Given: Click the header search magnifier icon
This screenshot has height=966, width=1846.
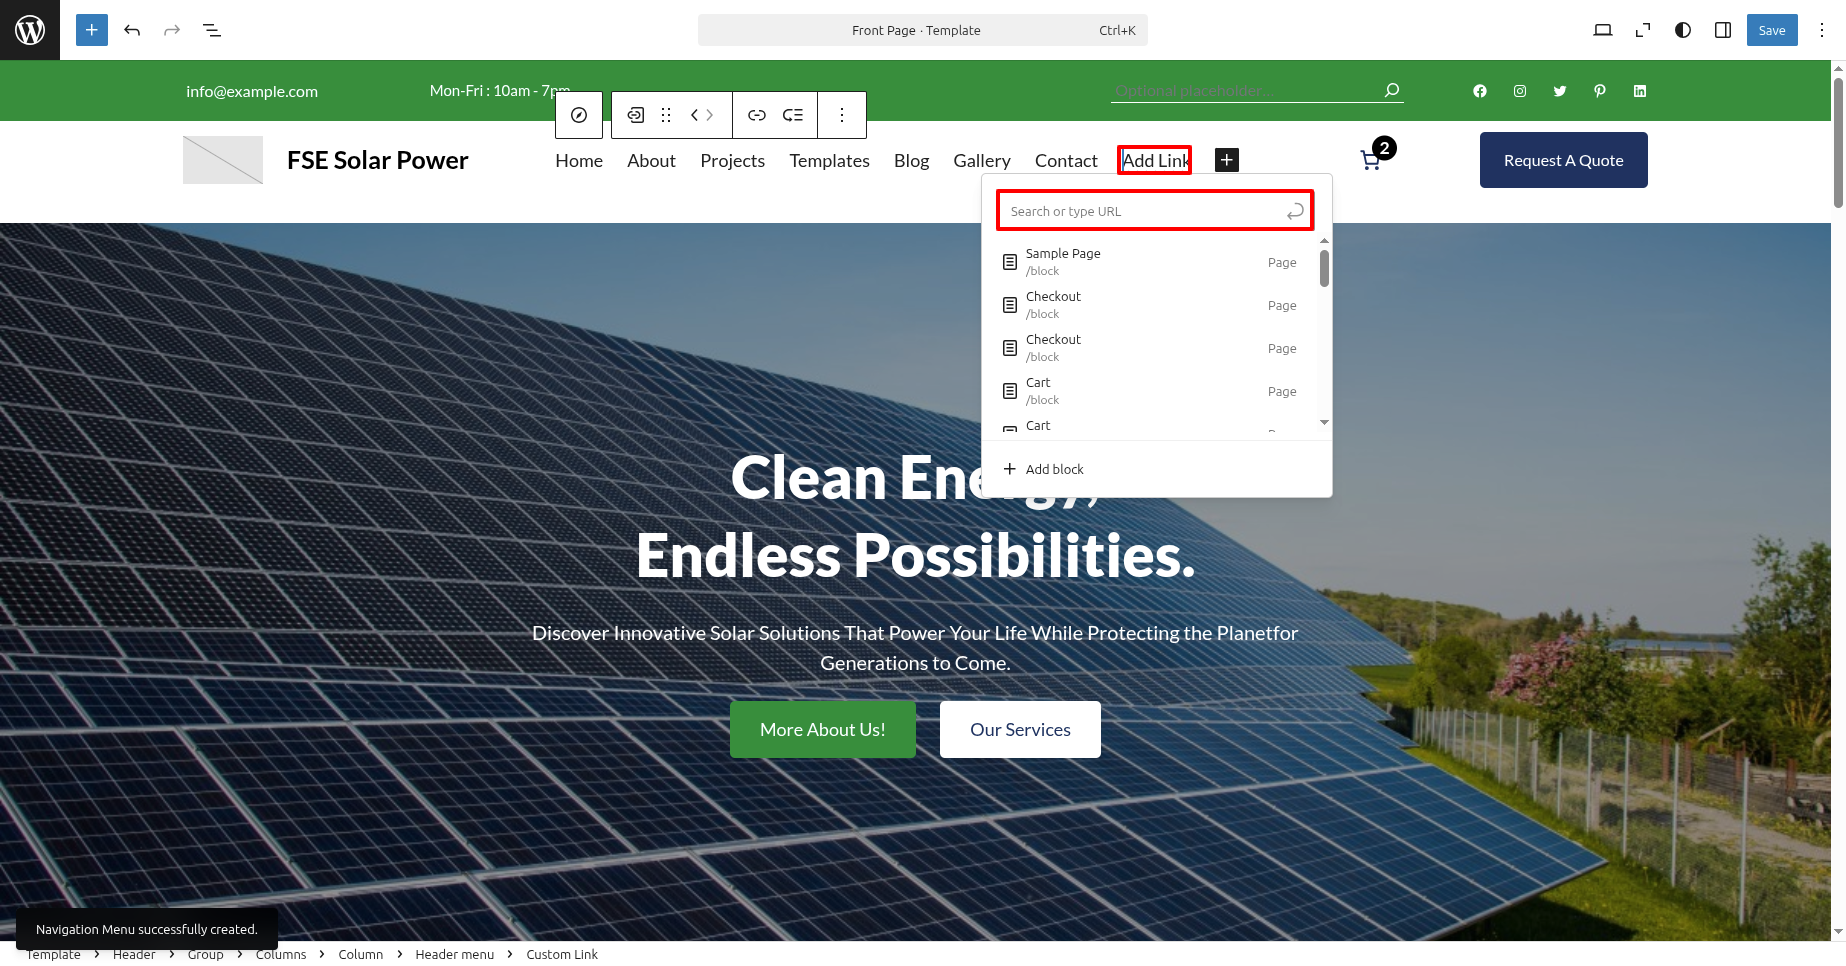Looking at the screenshot, I should point(1392,90).
